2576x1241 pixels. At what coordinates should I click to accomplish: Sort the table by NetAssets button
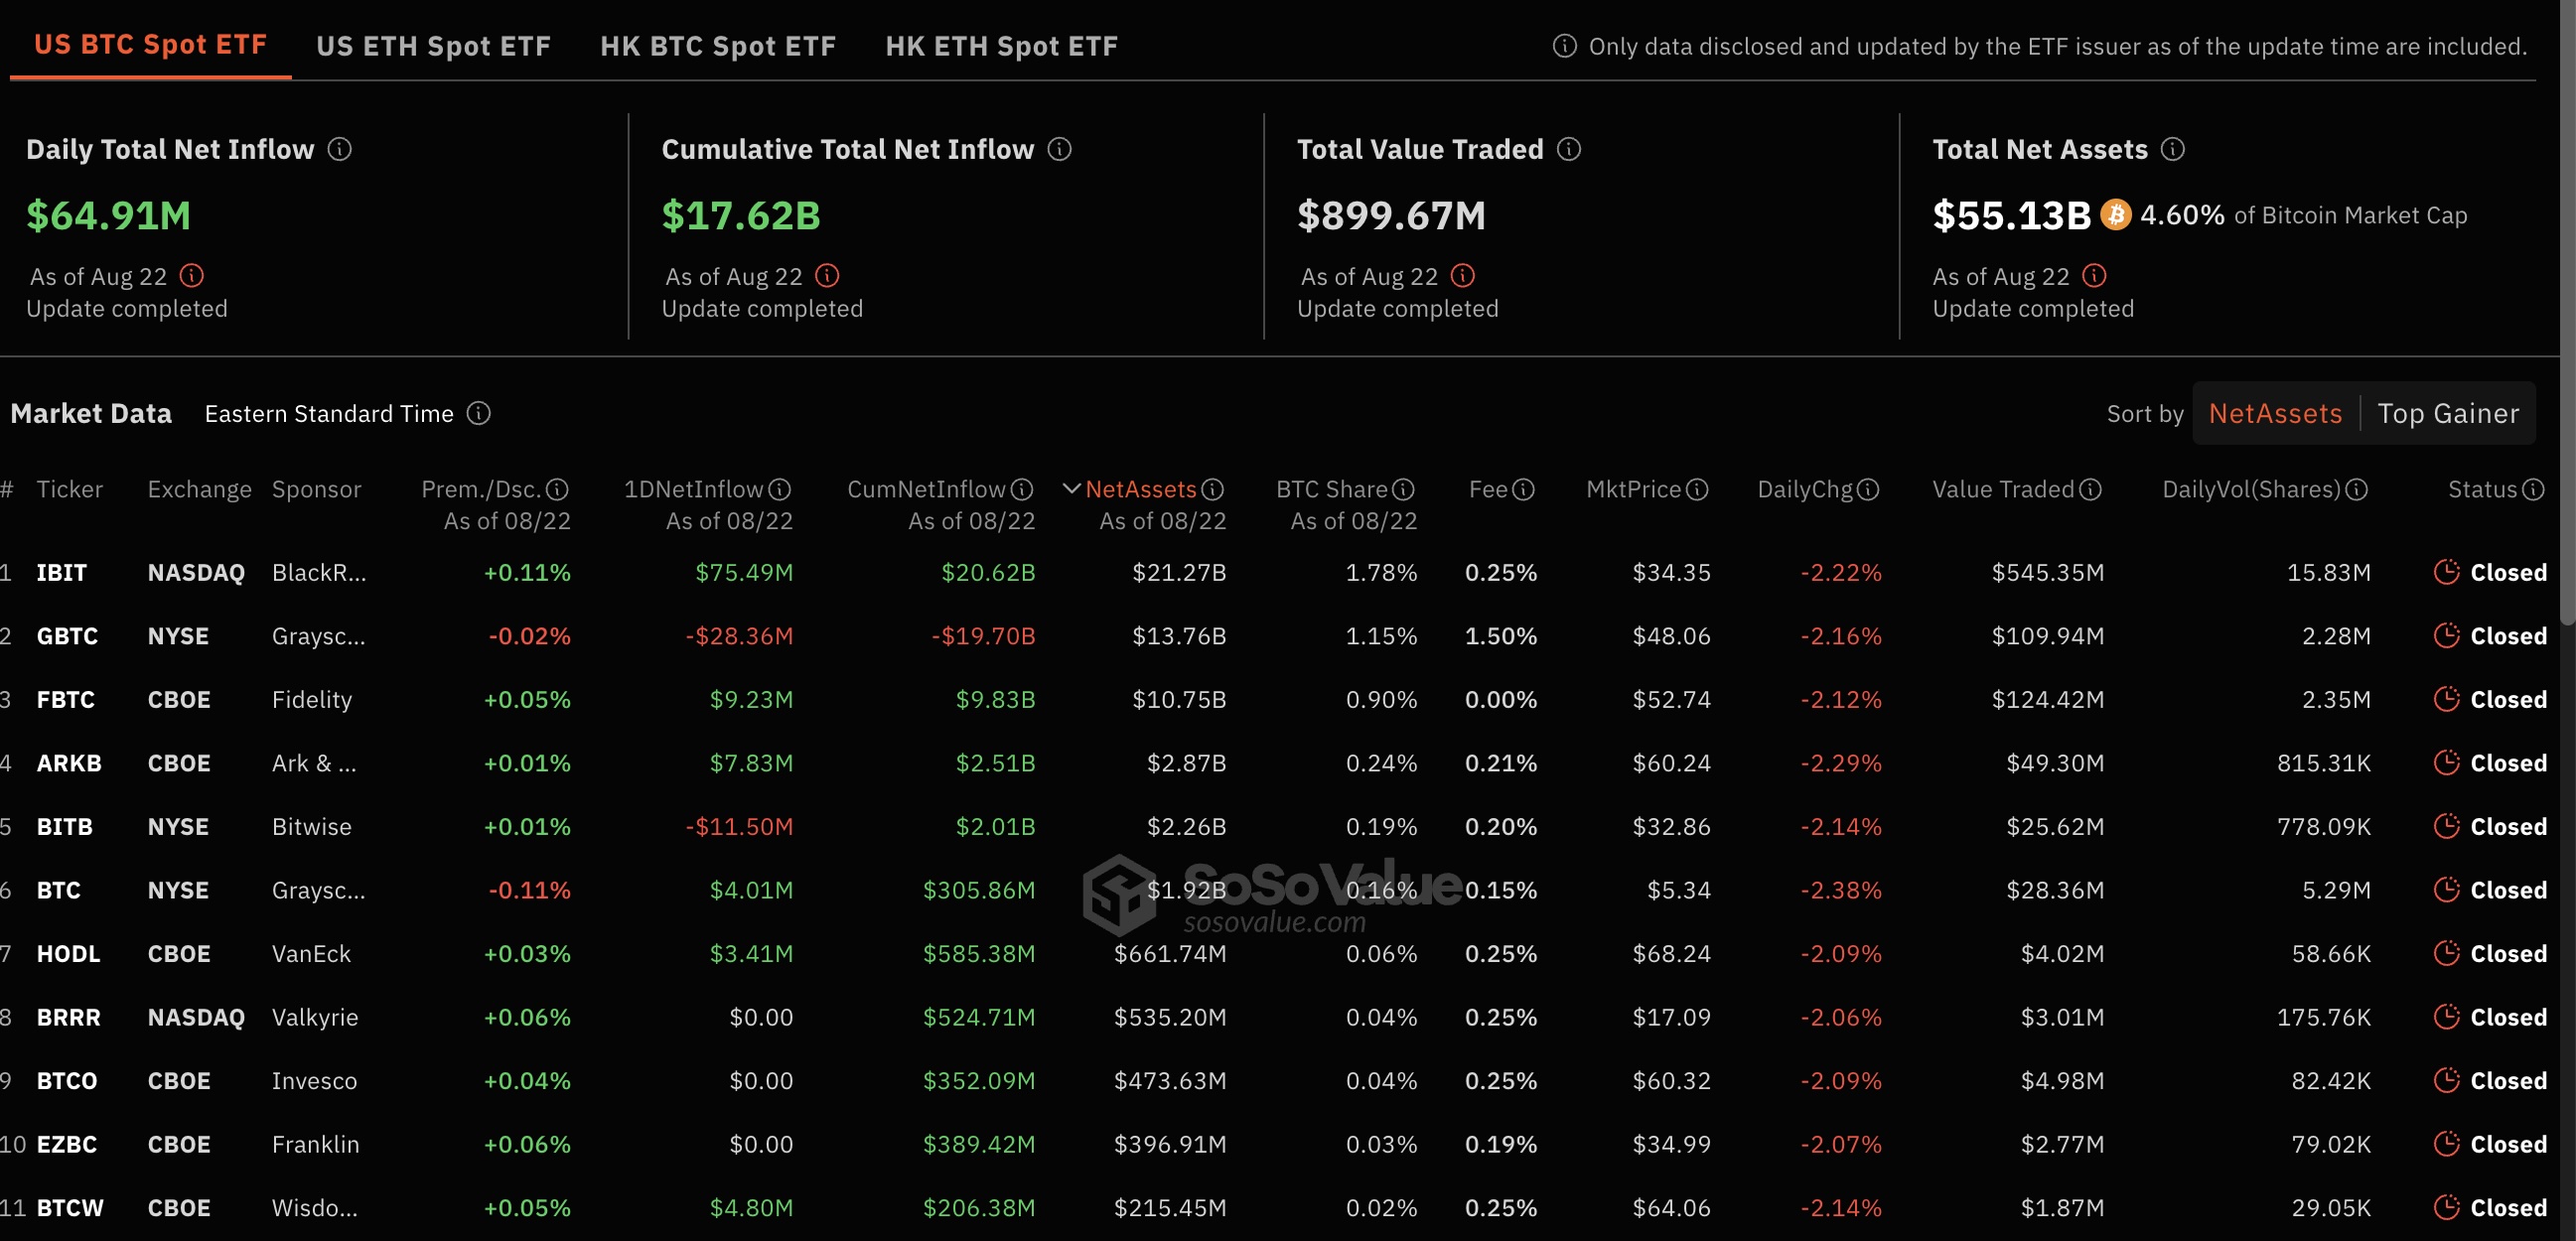[2275, 413]
